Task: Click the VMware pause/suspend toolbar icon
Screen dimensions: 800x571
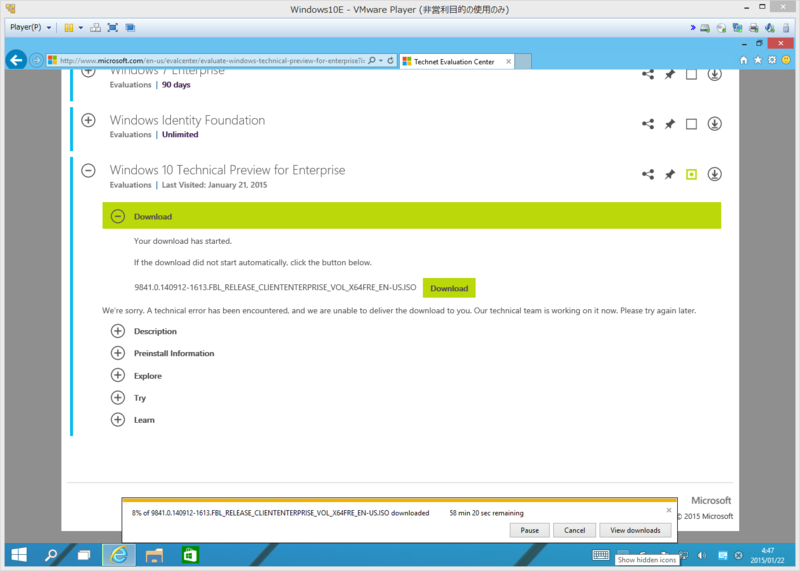Action: pyautogui.click(x=68, y=28)
